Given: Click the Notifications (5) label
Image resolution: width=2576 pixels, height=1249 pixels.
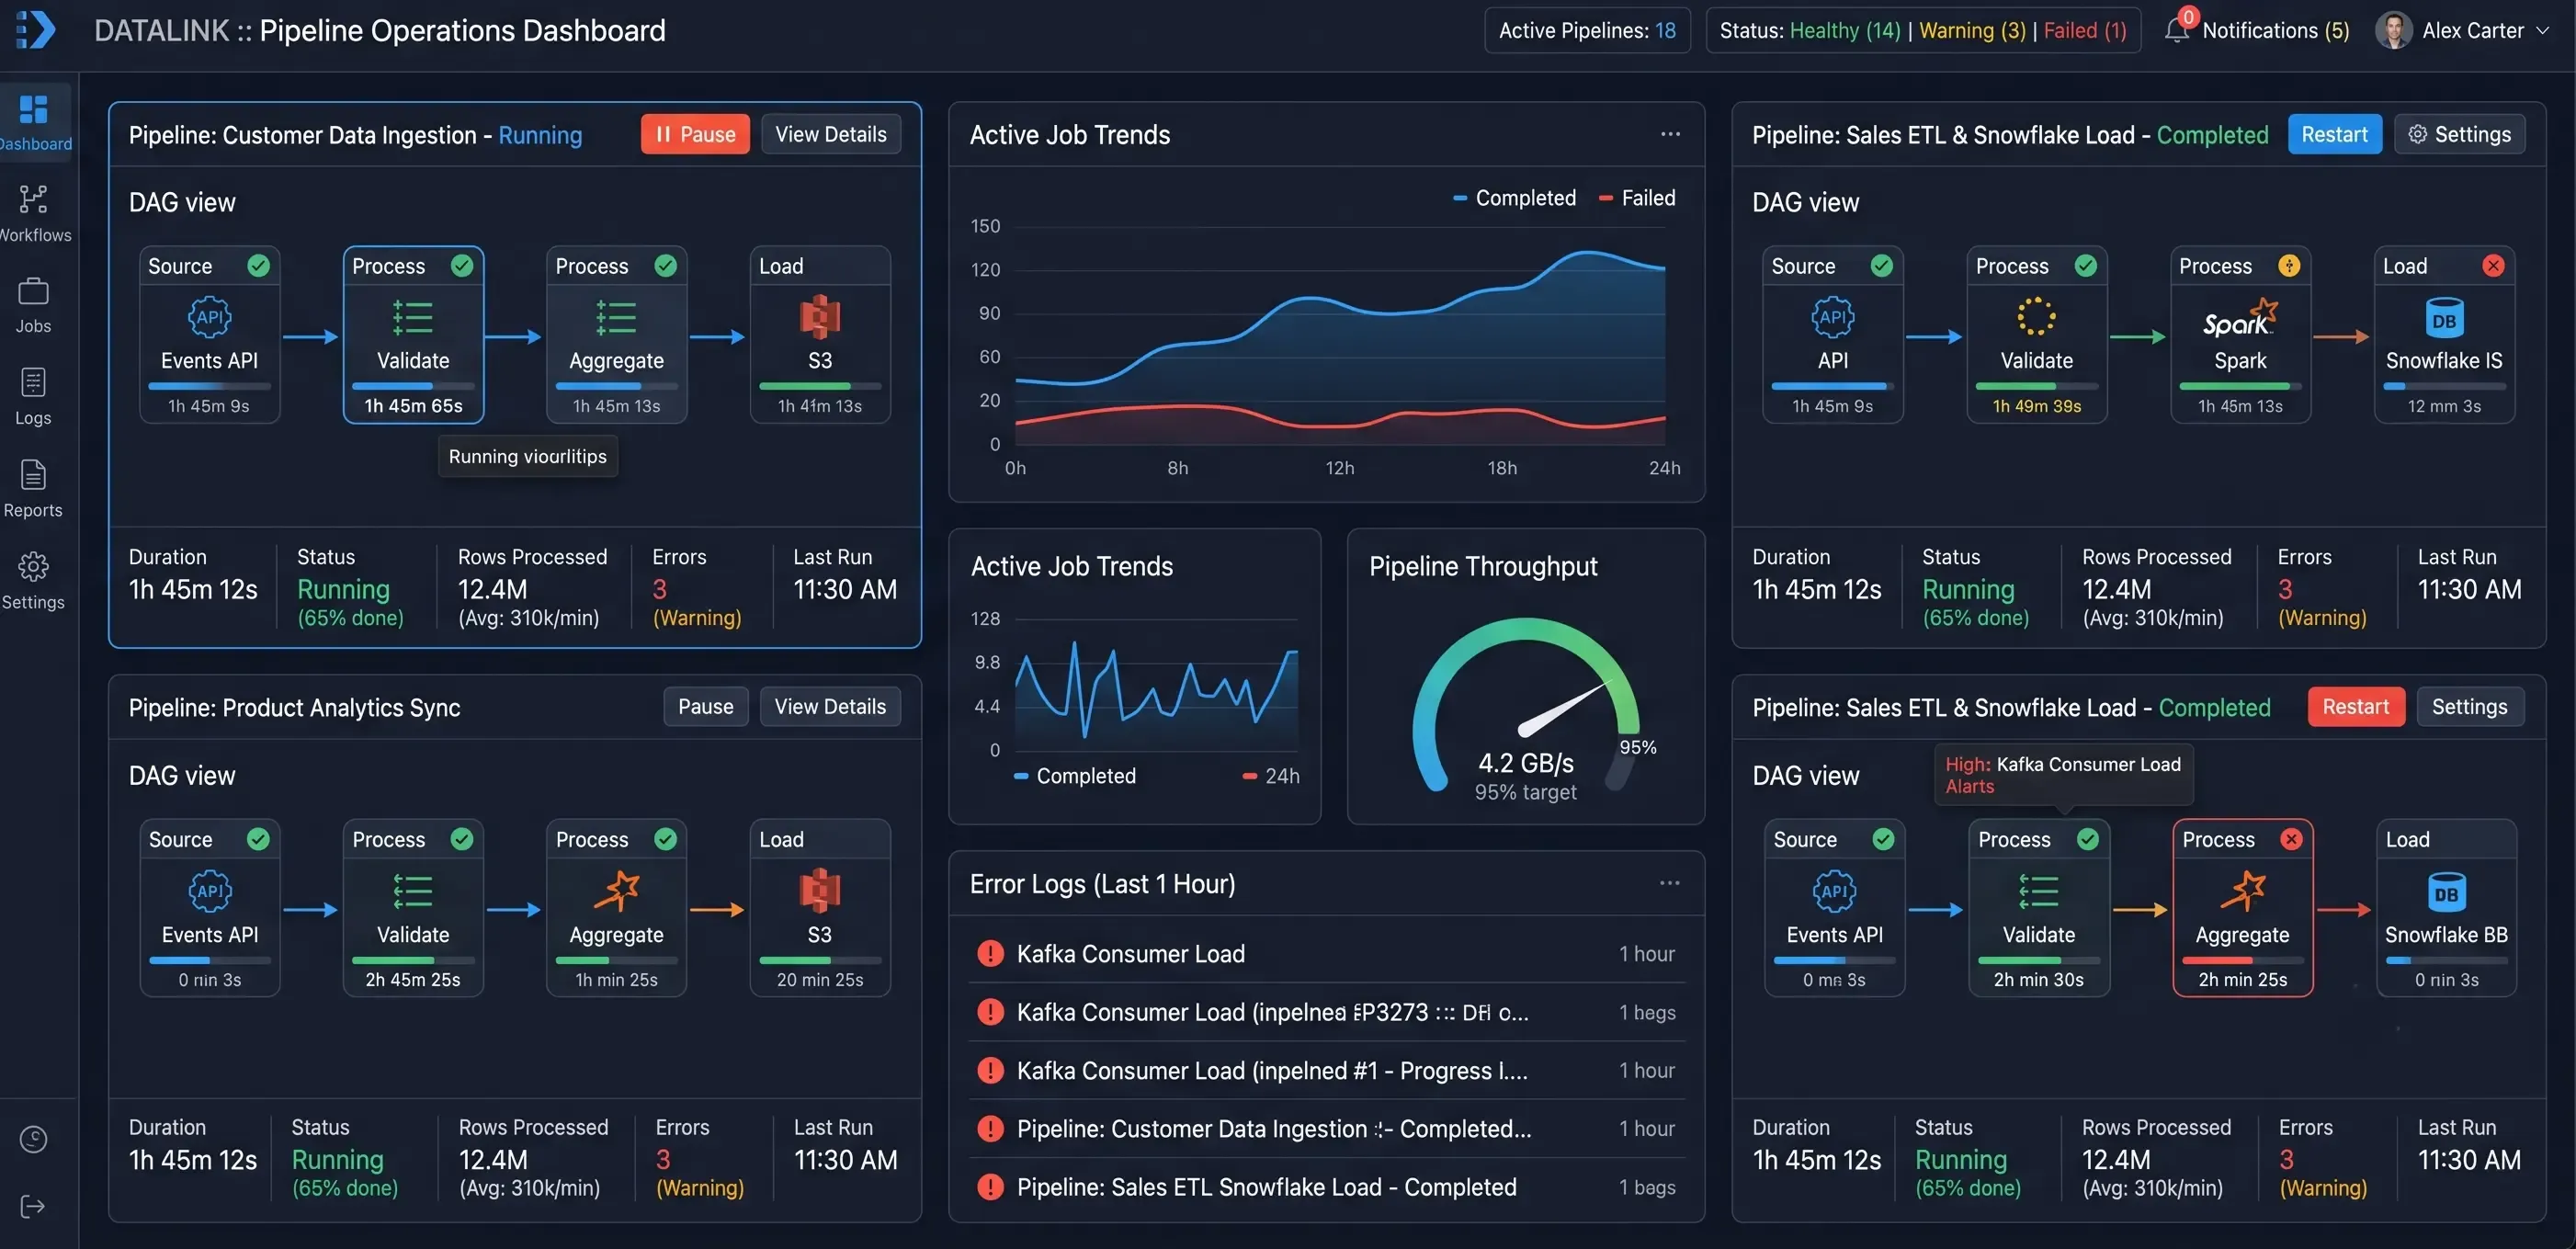Looking at the screenshot, I should tap(2275, 30).
